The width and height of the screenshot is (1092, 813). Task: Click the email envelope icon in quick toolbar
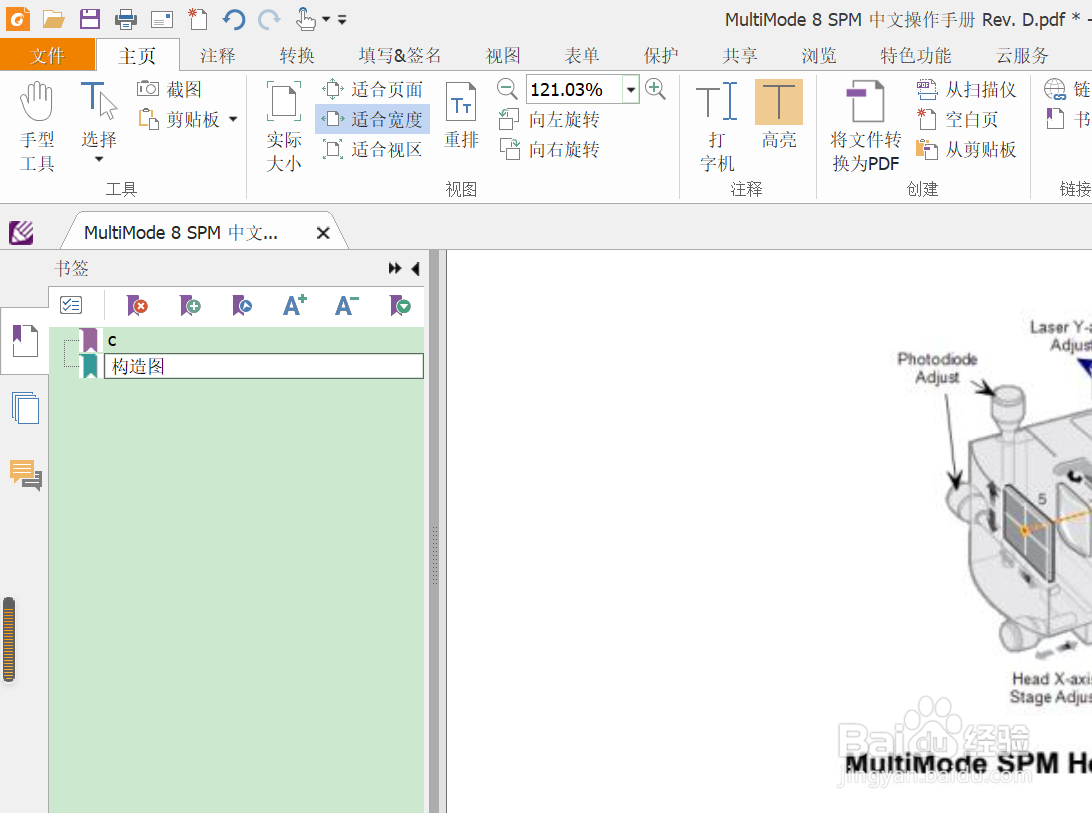[x=162, y=20]
